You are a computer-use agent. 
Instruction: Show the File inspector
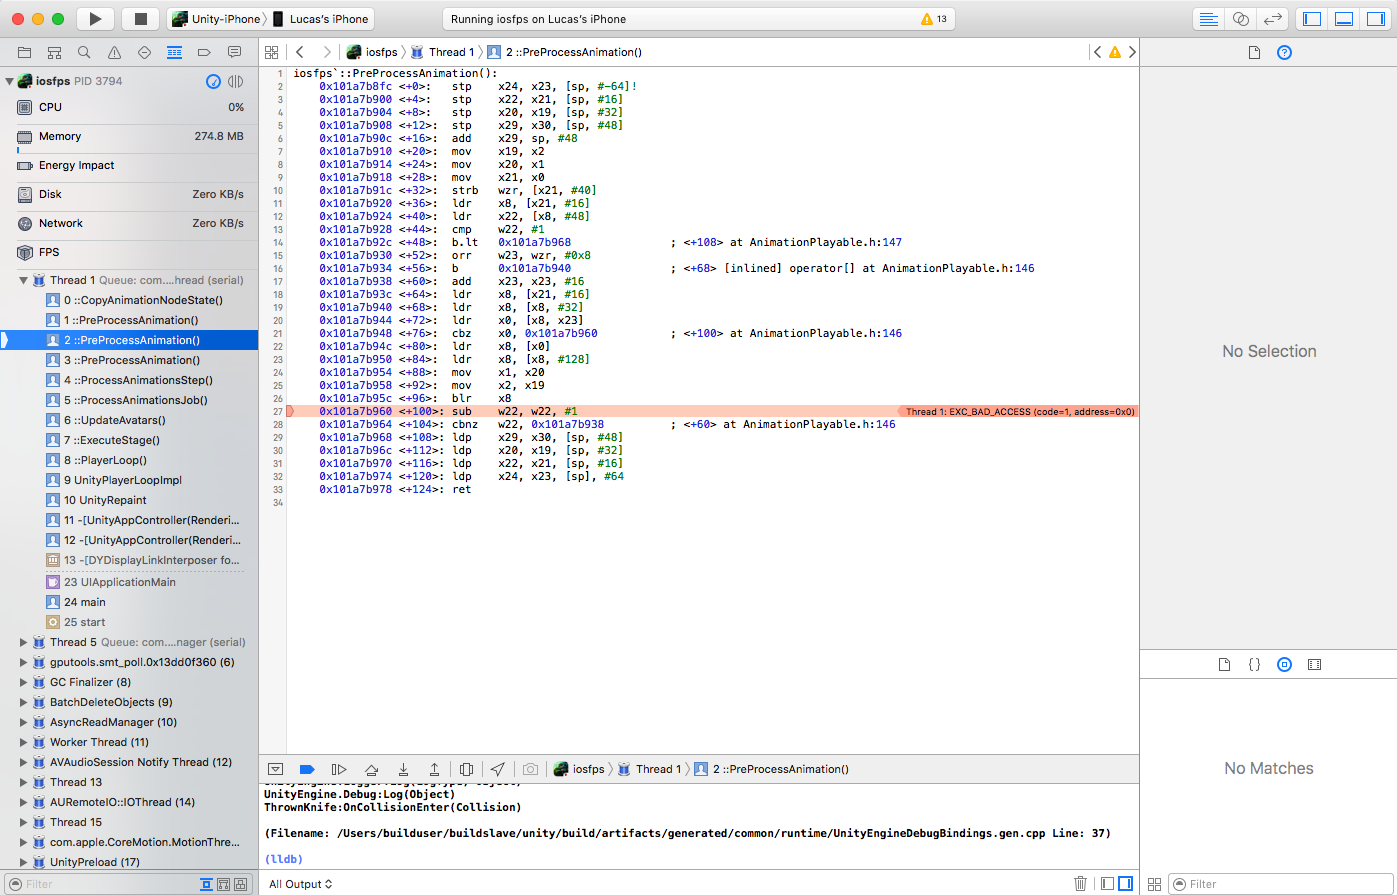[1255, 52]
